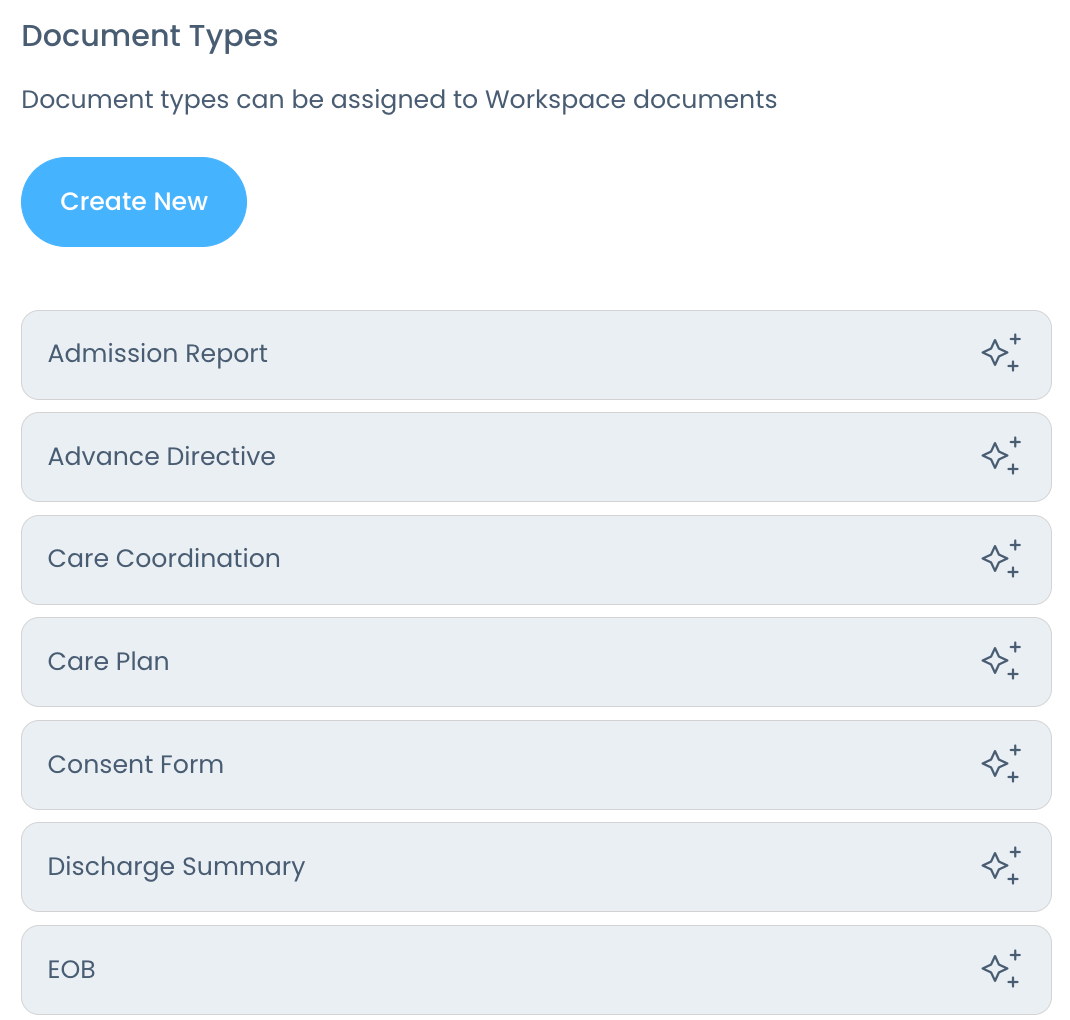Click the Create New button
This screenshot has height=1020, width=1070.
coord(134,202)
